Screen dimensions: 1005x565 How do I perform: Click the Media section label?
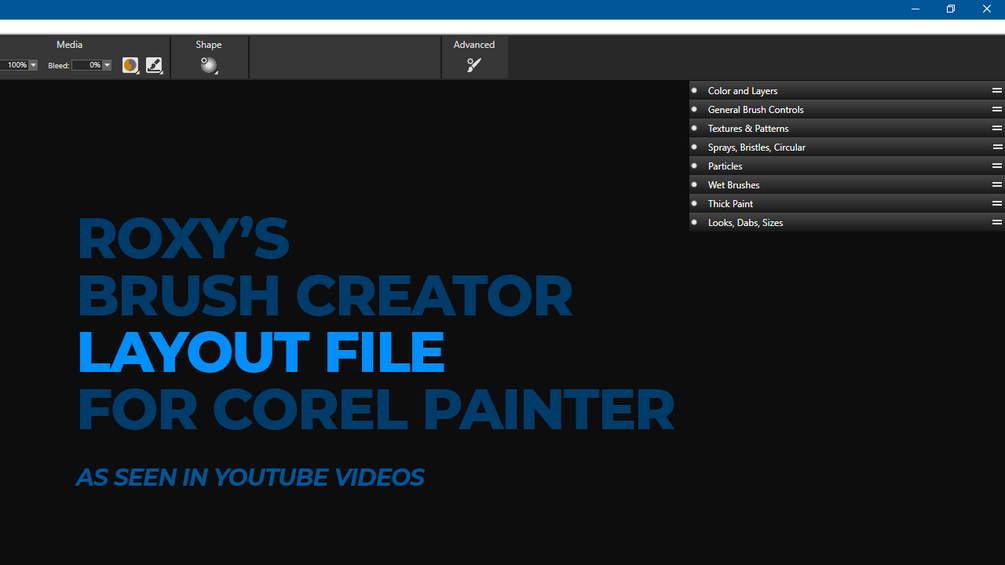coord(69,44)
